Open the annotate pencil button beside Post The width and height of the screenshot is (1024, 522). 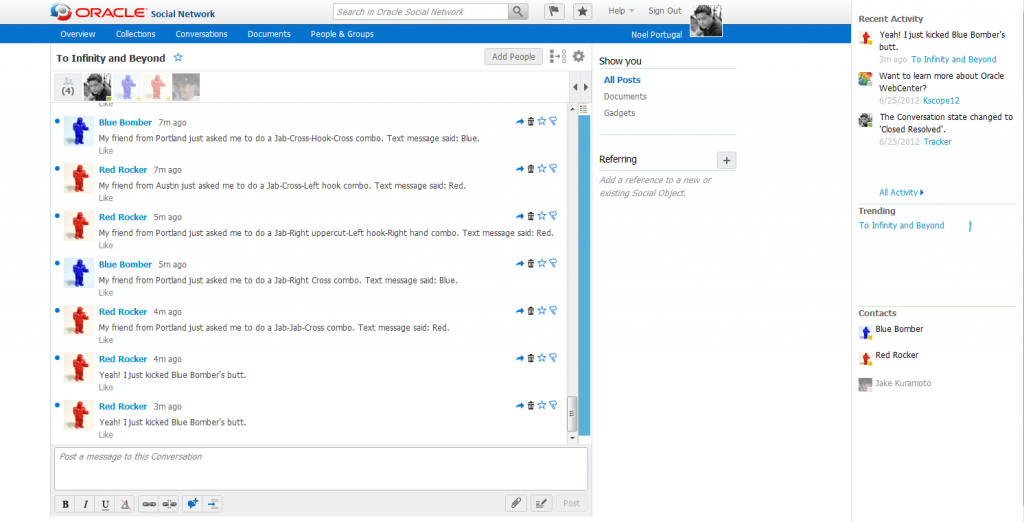point(541,503)
